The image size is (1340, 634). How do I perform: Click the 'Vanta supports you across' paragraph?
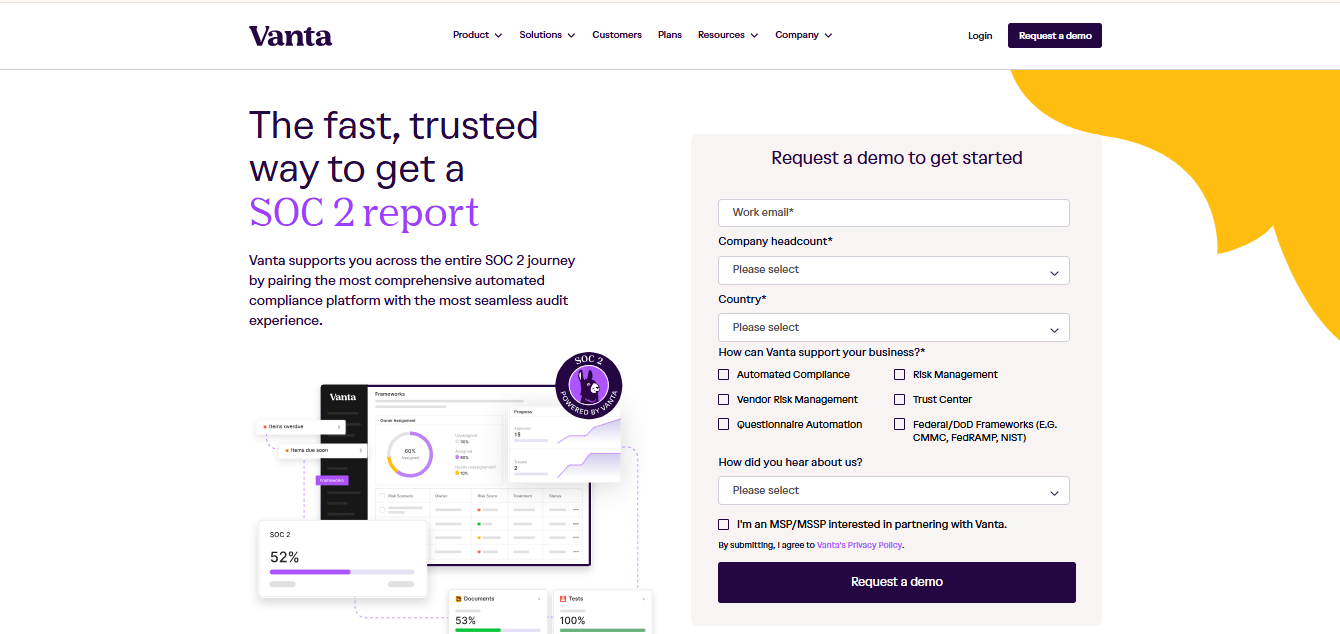point(413,291)
